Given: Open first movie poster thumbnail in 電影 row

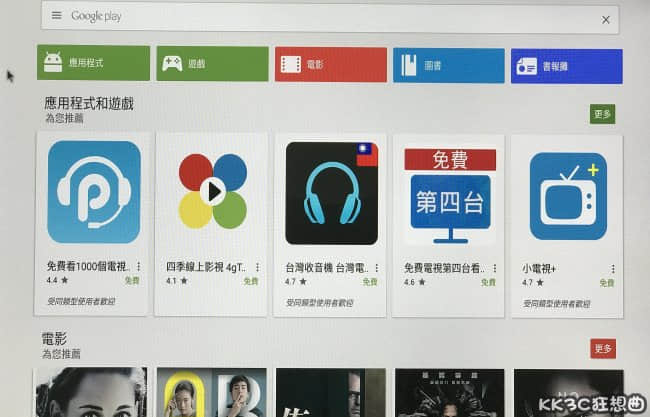Looking at the screenshot, I should pyautogui.click(x=90, y=392).
